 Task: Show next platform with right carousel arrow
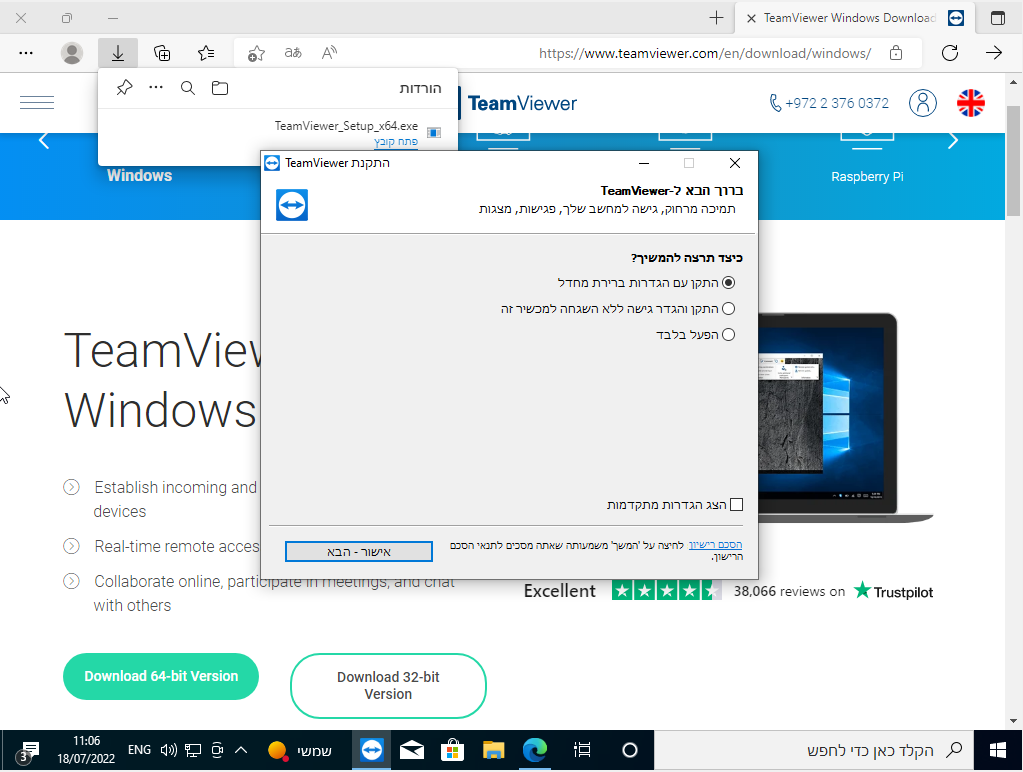point(953,140)
